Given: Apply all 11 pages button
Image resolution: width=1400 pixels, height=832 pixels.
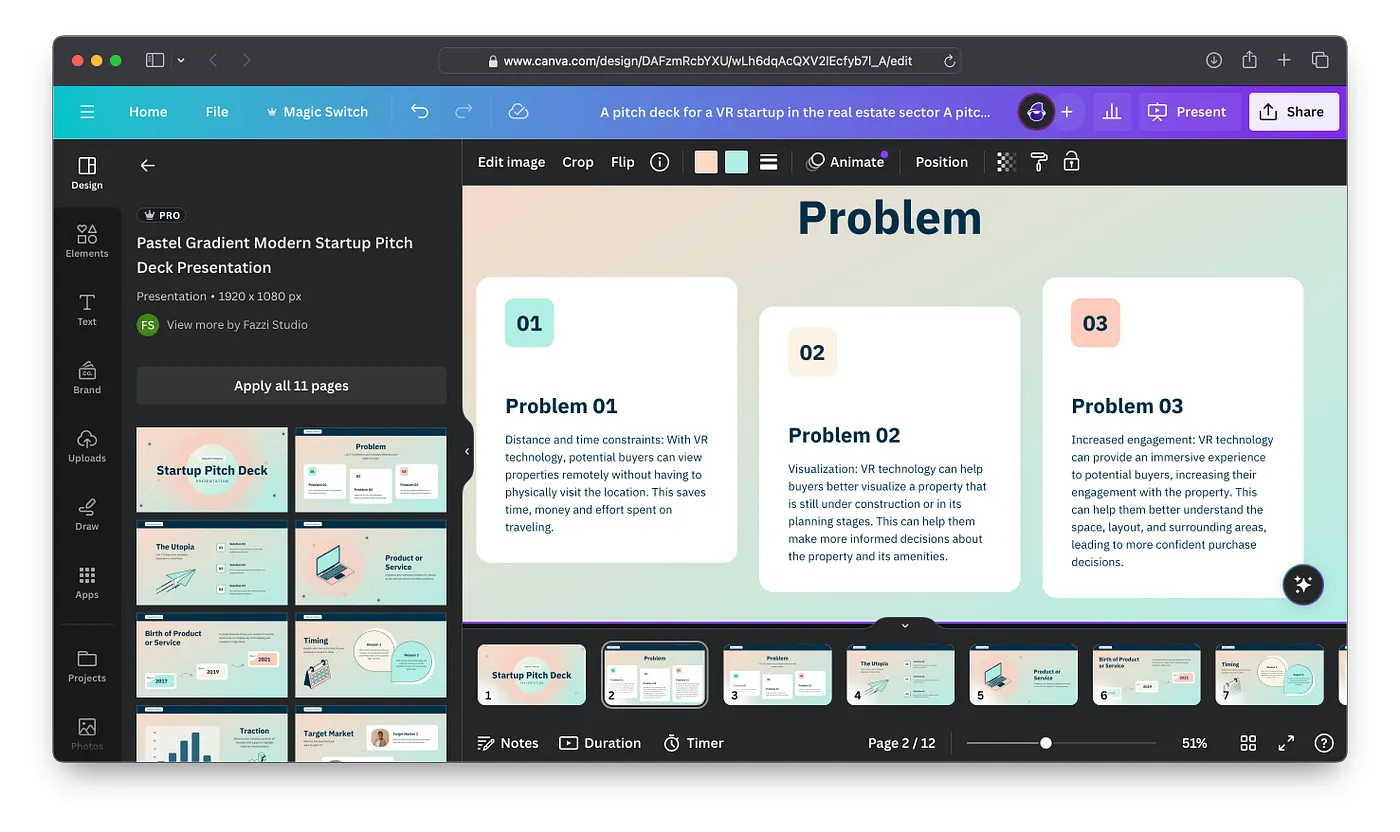Looking at the screenshot, I should pyautogui.click(x=291, y=386).
